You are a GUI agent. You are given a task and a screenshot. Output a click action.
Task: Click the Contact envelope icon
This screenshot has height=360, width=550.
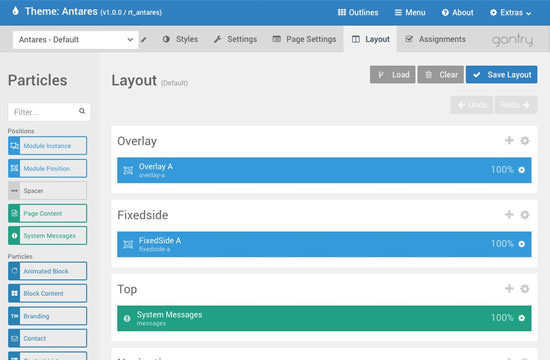point(14,339)
